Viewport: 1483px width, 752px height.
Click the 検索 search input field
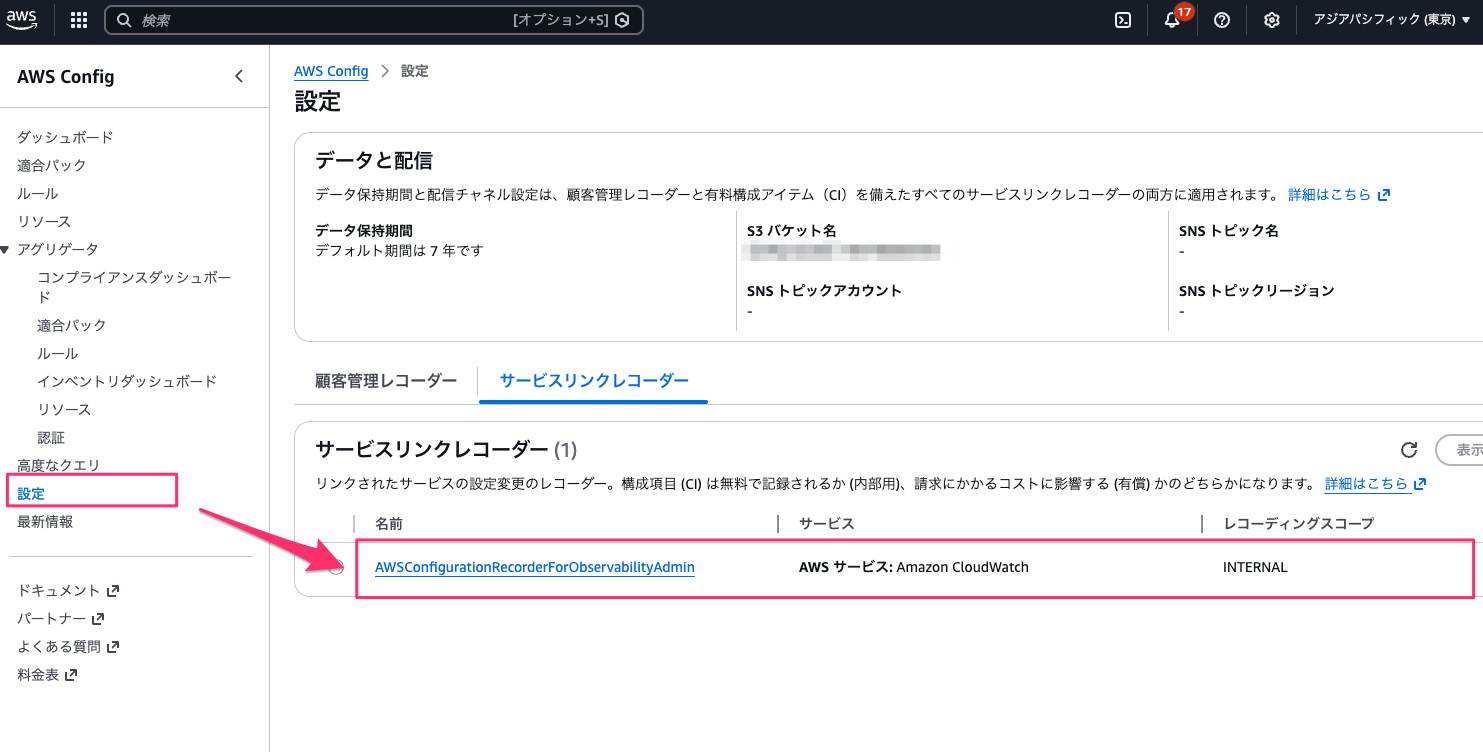370,19
